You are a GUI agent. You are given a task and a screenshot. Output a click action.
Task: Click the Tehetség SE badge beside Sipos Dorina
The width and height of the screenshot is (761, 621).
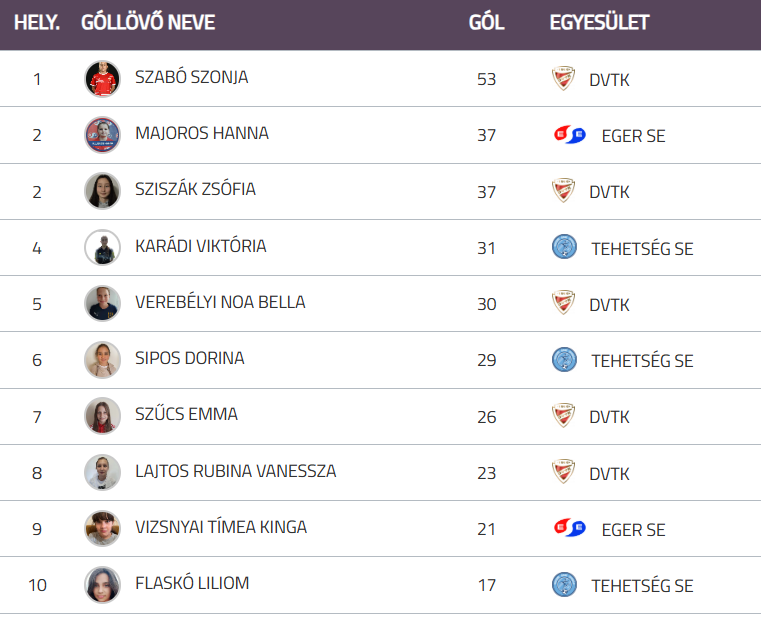(564, 360)
